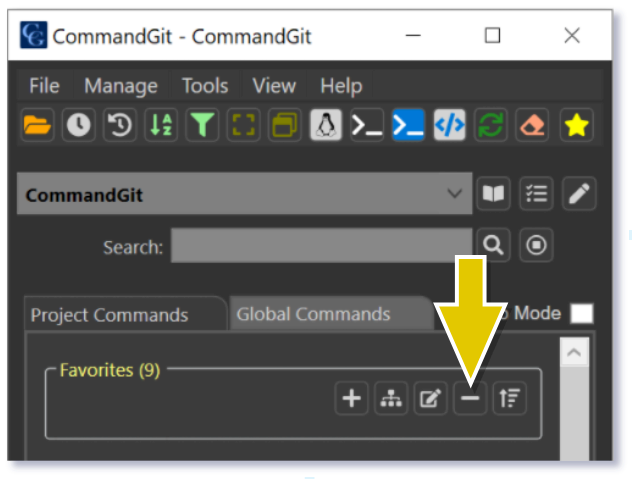
Task: Click the red eraser toolbar icon
Action: (532, 126)
